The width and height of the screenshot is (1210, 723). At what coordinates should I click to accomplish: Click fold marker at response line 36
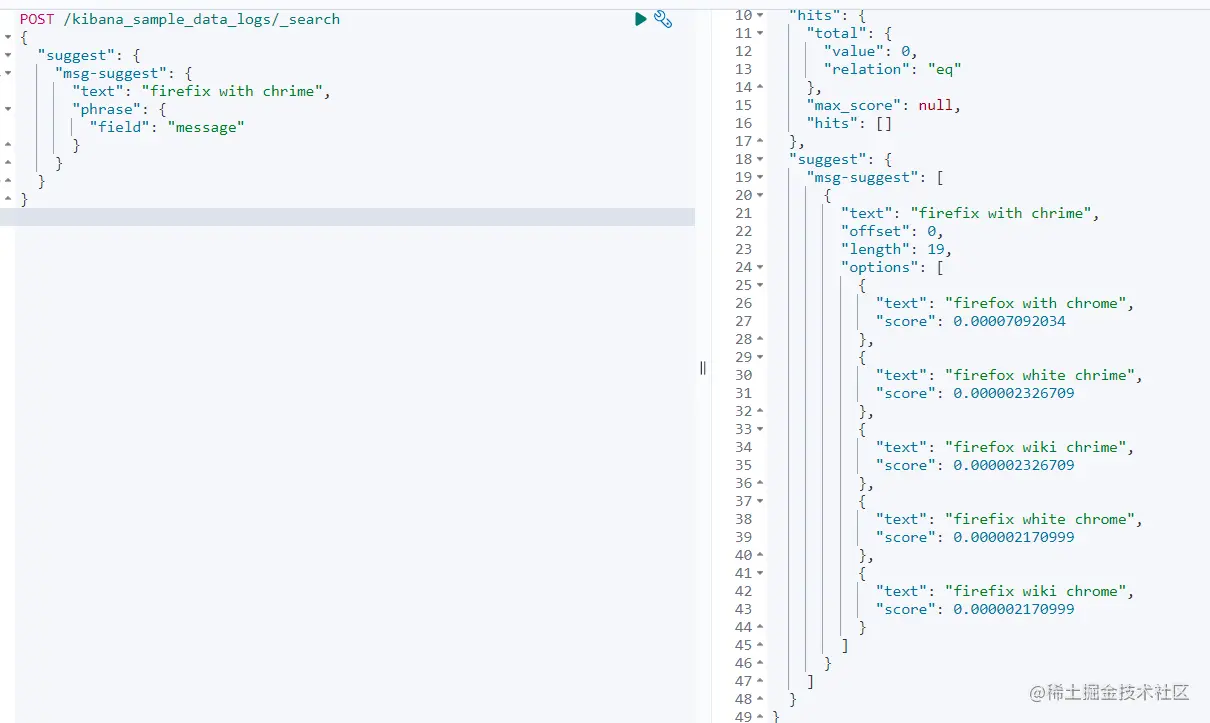click(x=761, y=483)
